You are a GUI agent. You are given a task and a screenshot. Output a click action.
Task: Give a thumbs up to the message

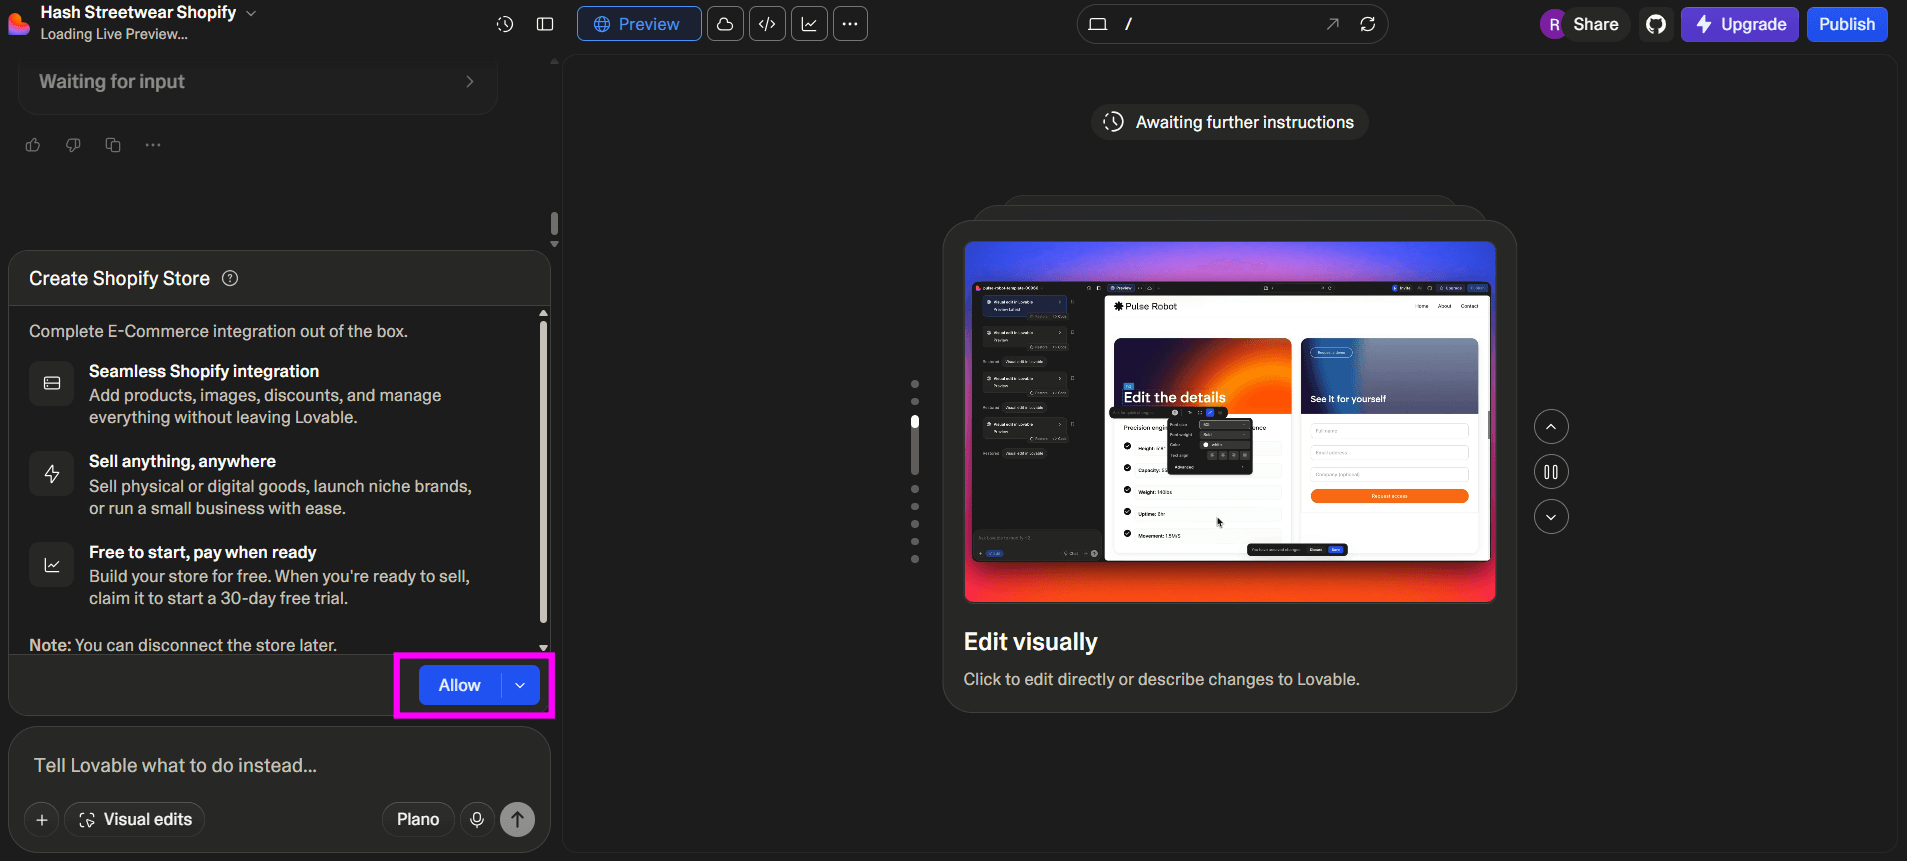click(x=33, y=145)
